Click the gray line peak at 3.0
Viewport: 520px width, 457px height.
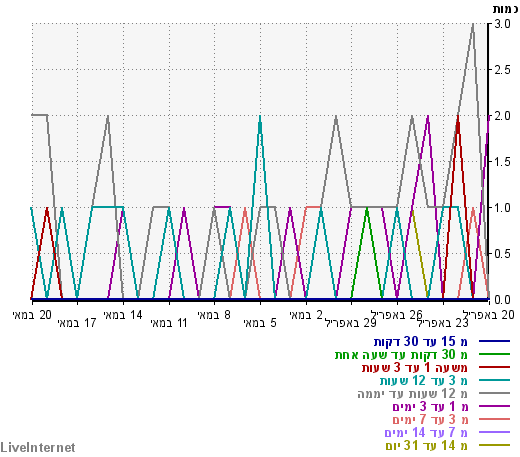[473, 24]
